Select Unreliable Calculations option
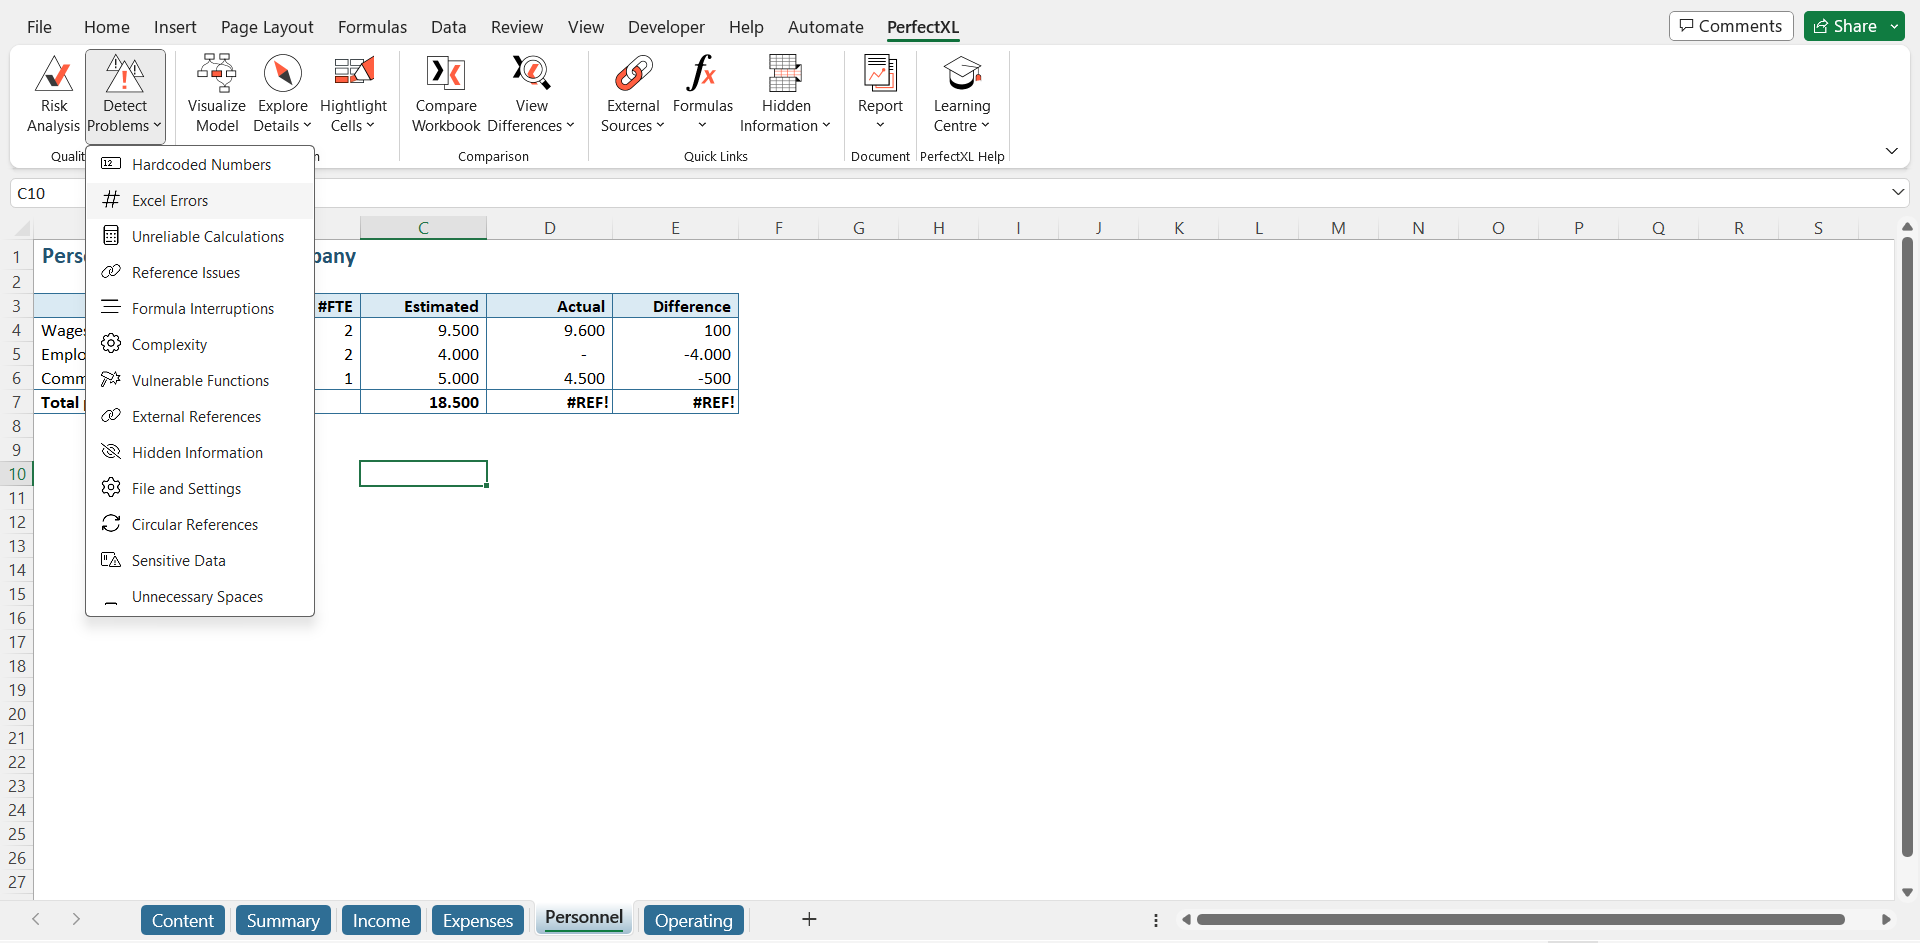 click(x=200, y=236)
